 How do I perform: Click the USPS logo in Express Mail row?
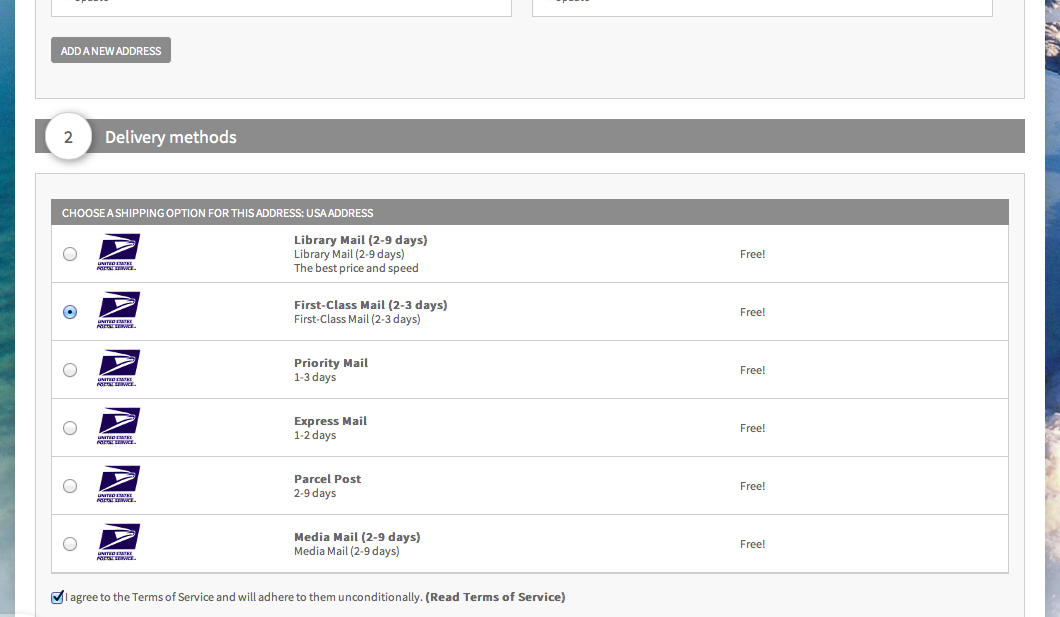pos(118,426)
